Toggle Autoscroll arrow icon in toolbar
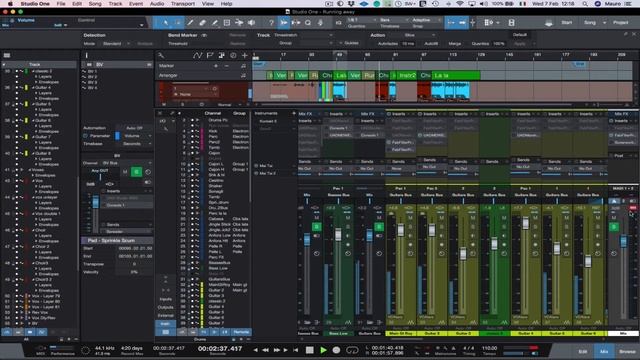The image size is (640, 360). pyautogui.click(x=284, y=23)
